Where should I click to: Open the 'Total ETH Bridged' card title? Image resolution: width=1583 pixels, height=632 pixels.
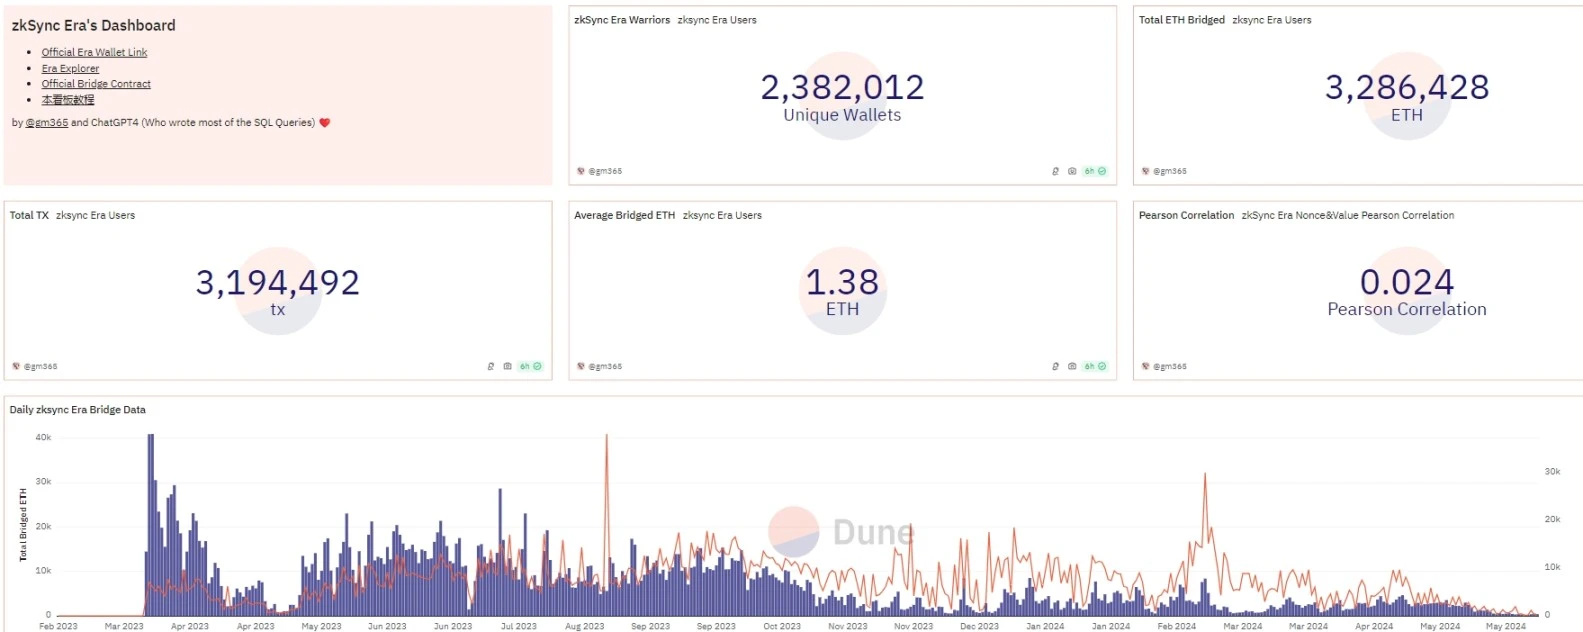(1181, 20)
